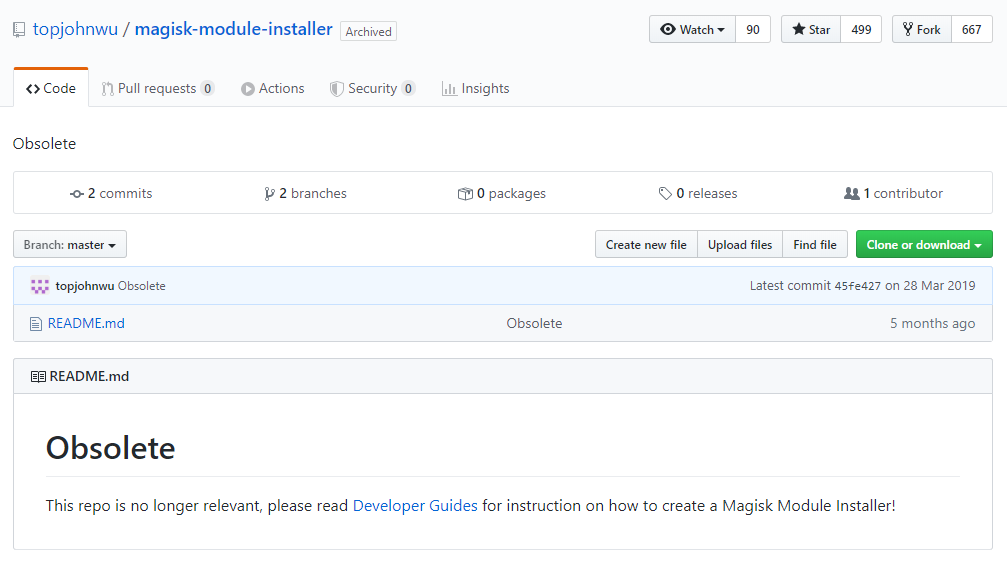Click the Actions play icon
The height and width of the screenshot is (566, 1007).
(248, 89)
